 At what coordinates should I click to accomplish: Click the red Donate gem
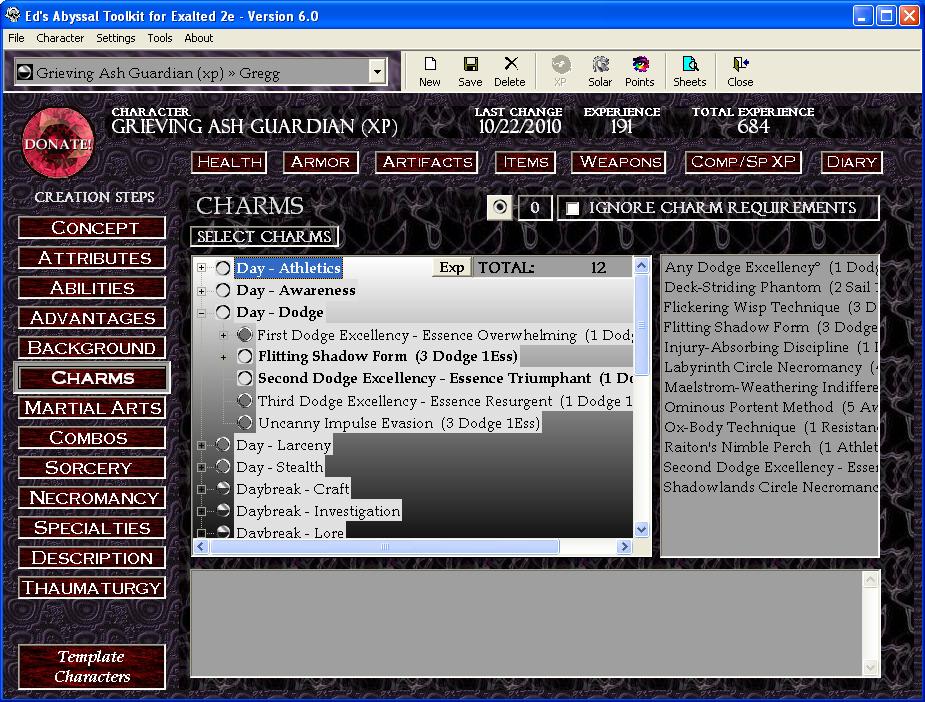(x=58, y=143)
